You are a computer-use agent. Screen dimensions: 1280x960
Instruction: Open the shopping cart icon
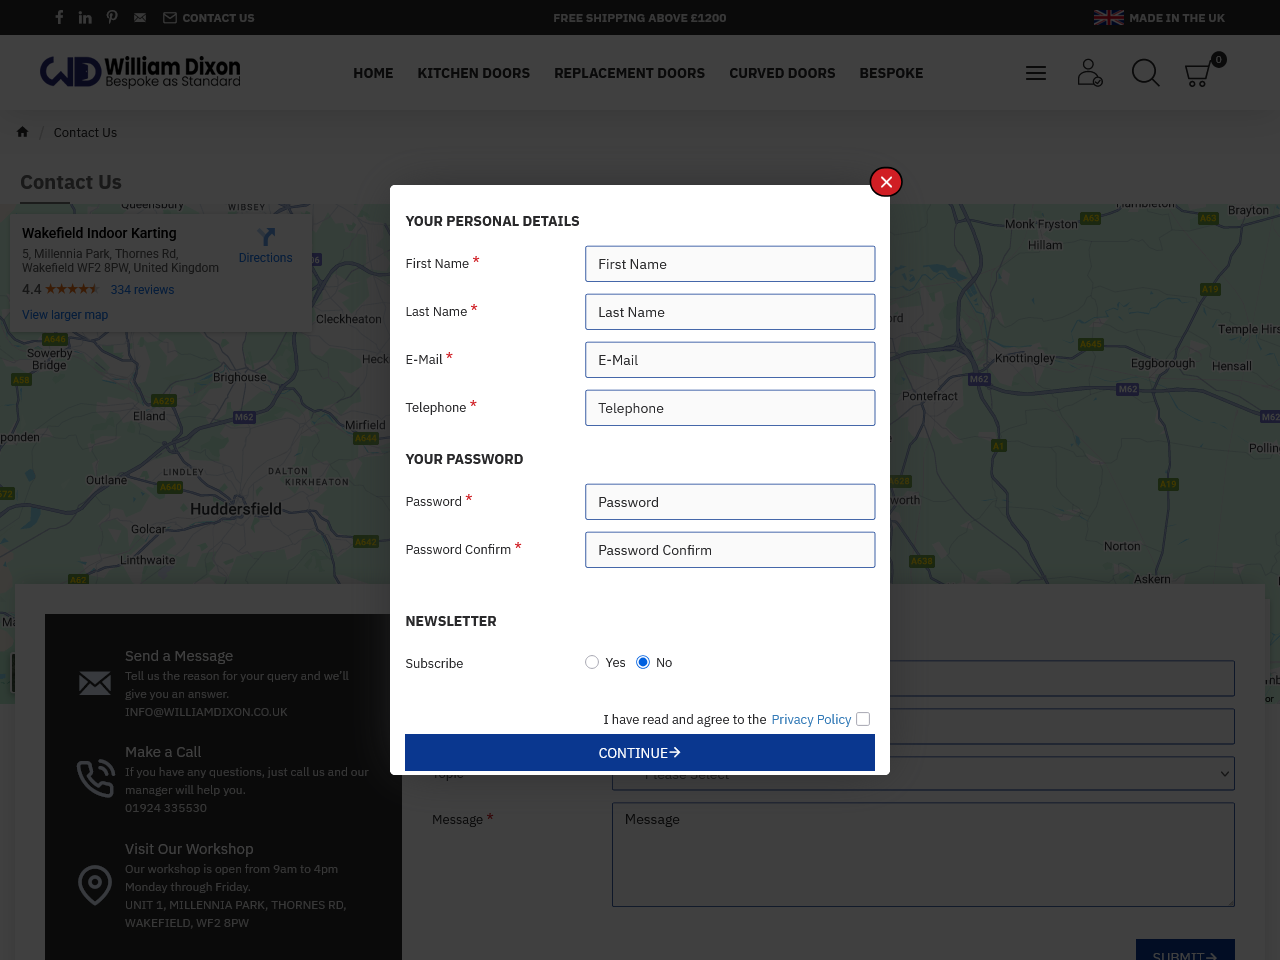coord(1198,74)
